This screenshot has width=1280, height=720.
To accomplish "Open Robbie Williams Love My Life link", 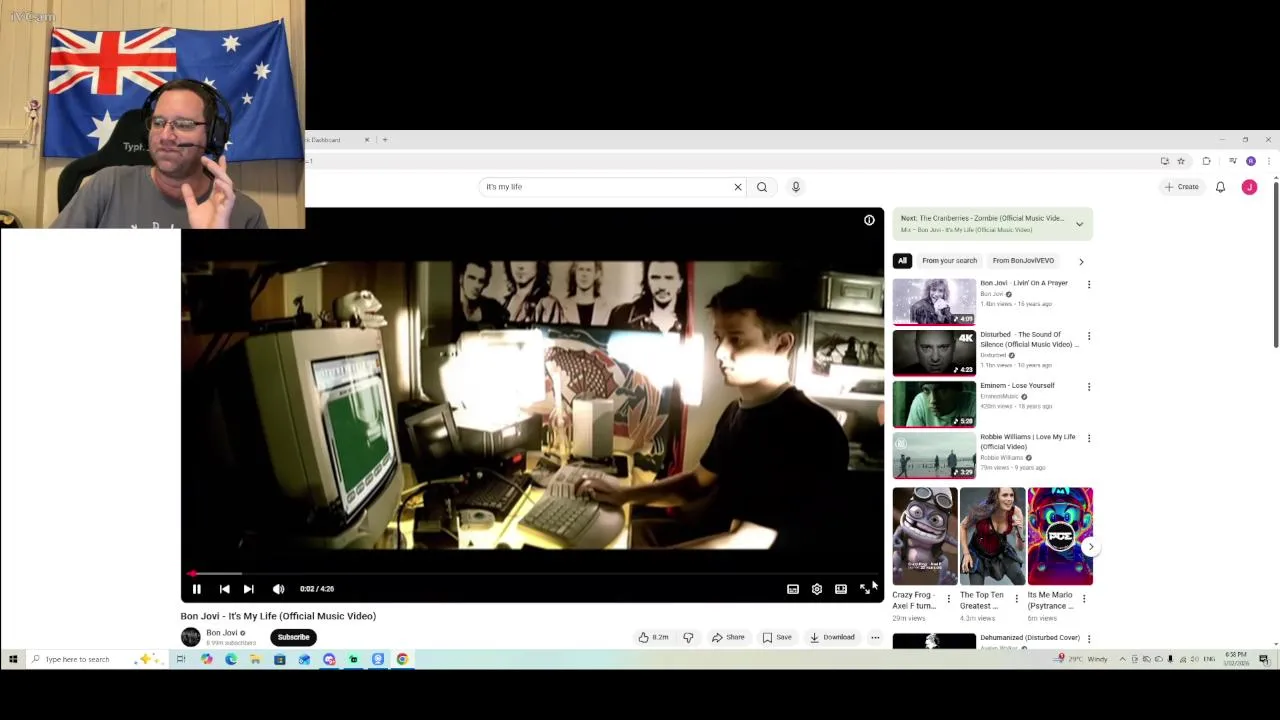I will [x=1028, y=441].
